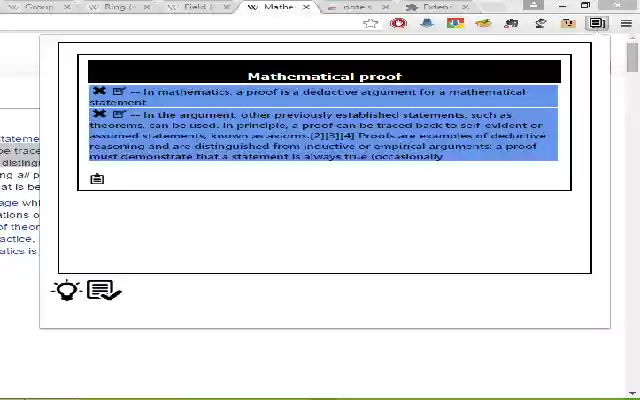Viewport: 640px width, 400px height.
Task: Click the red stop-hand extension icon
Action: [398, 23]
